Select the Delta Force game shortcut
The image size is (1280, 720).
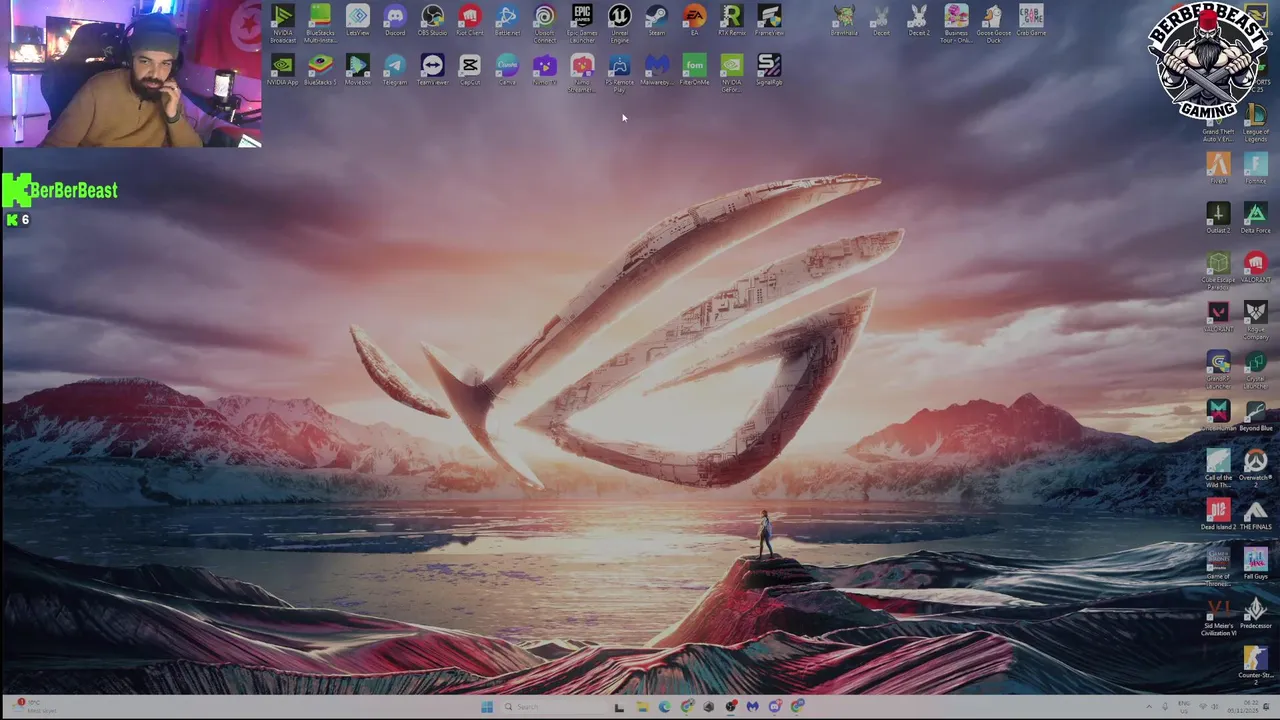(1256, 217)
